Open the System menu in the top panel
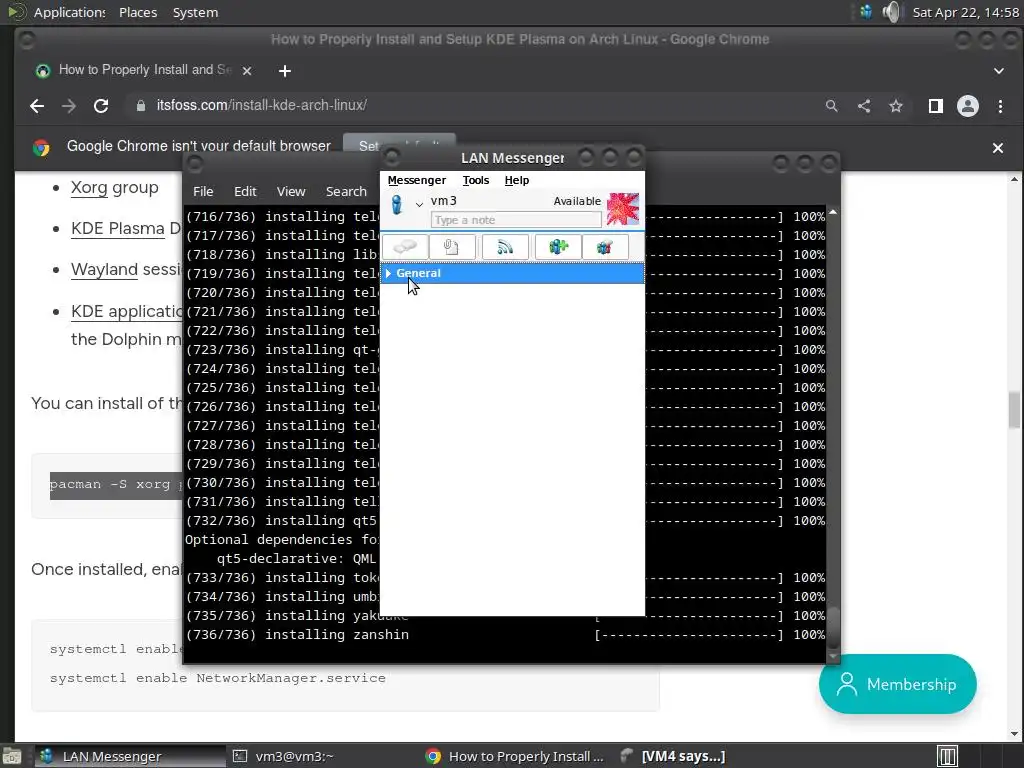Image resolution: width=1024 pixels, height=768 pixels. point(195,12)
